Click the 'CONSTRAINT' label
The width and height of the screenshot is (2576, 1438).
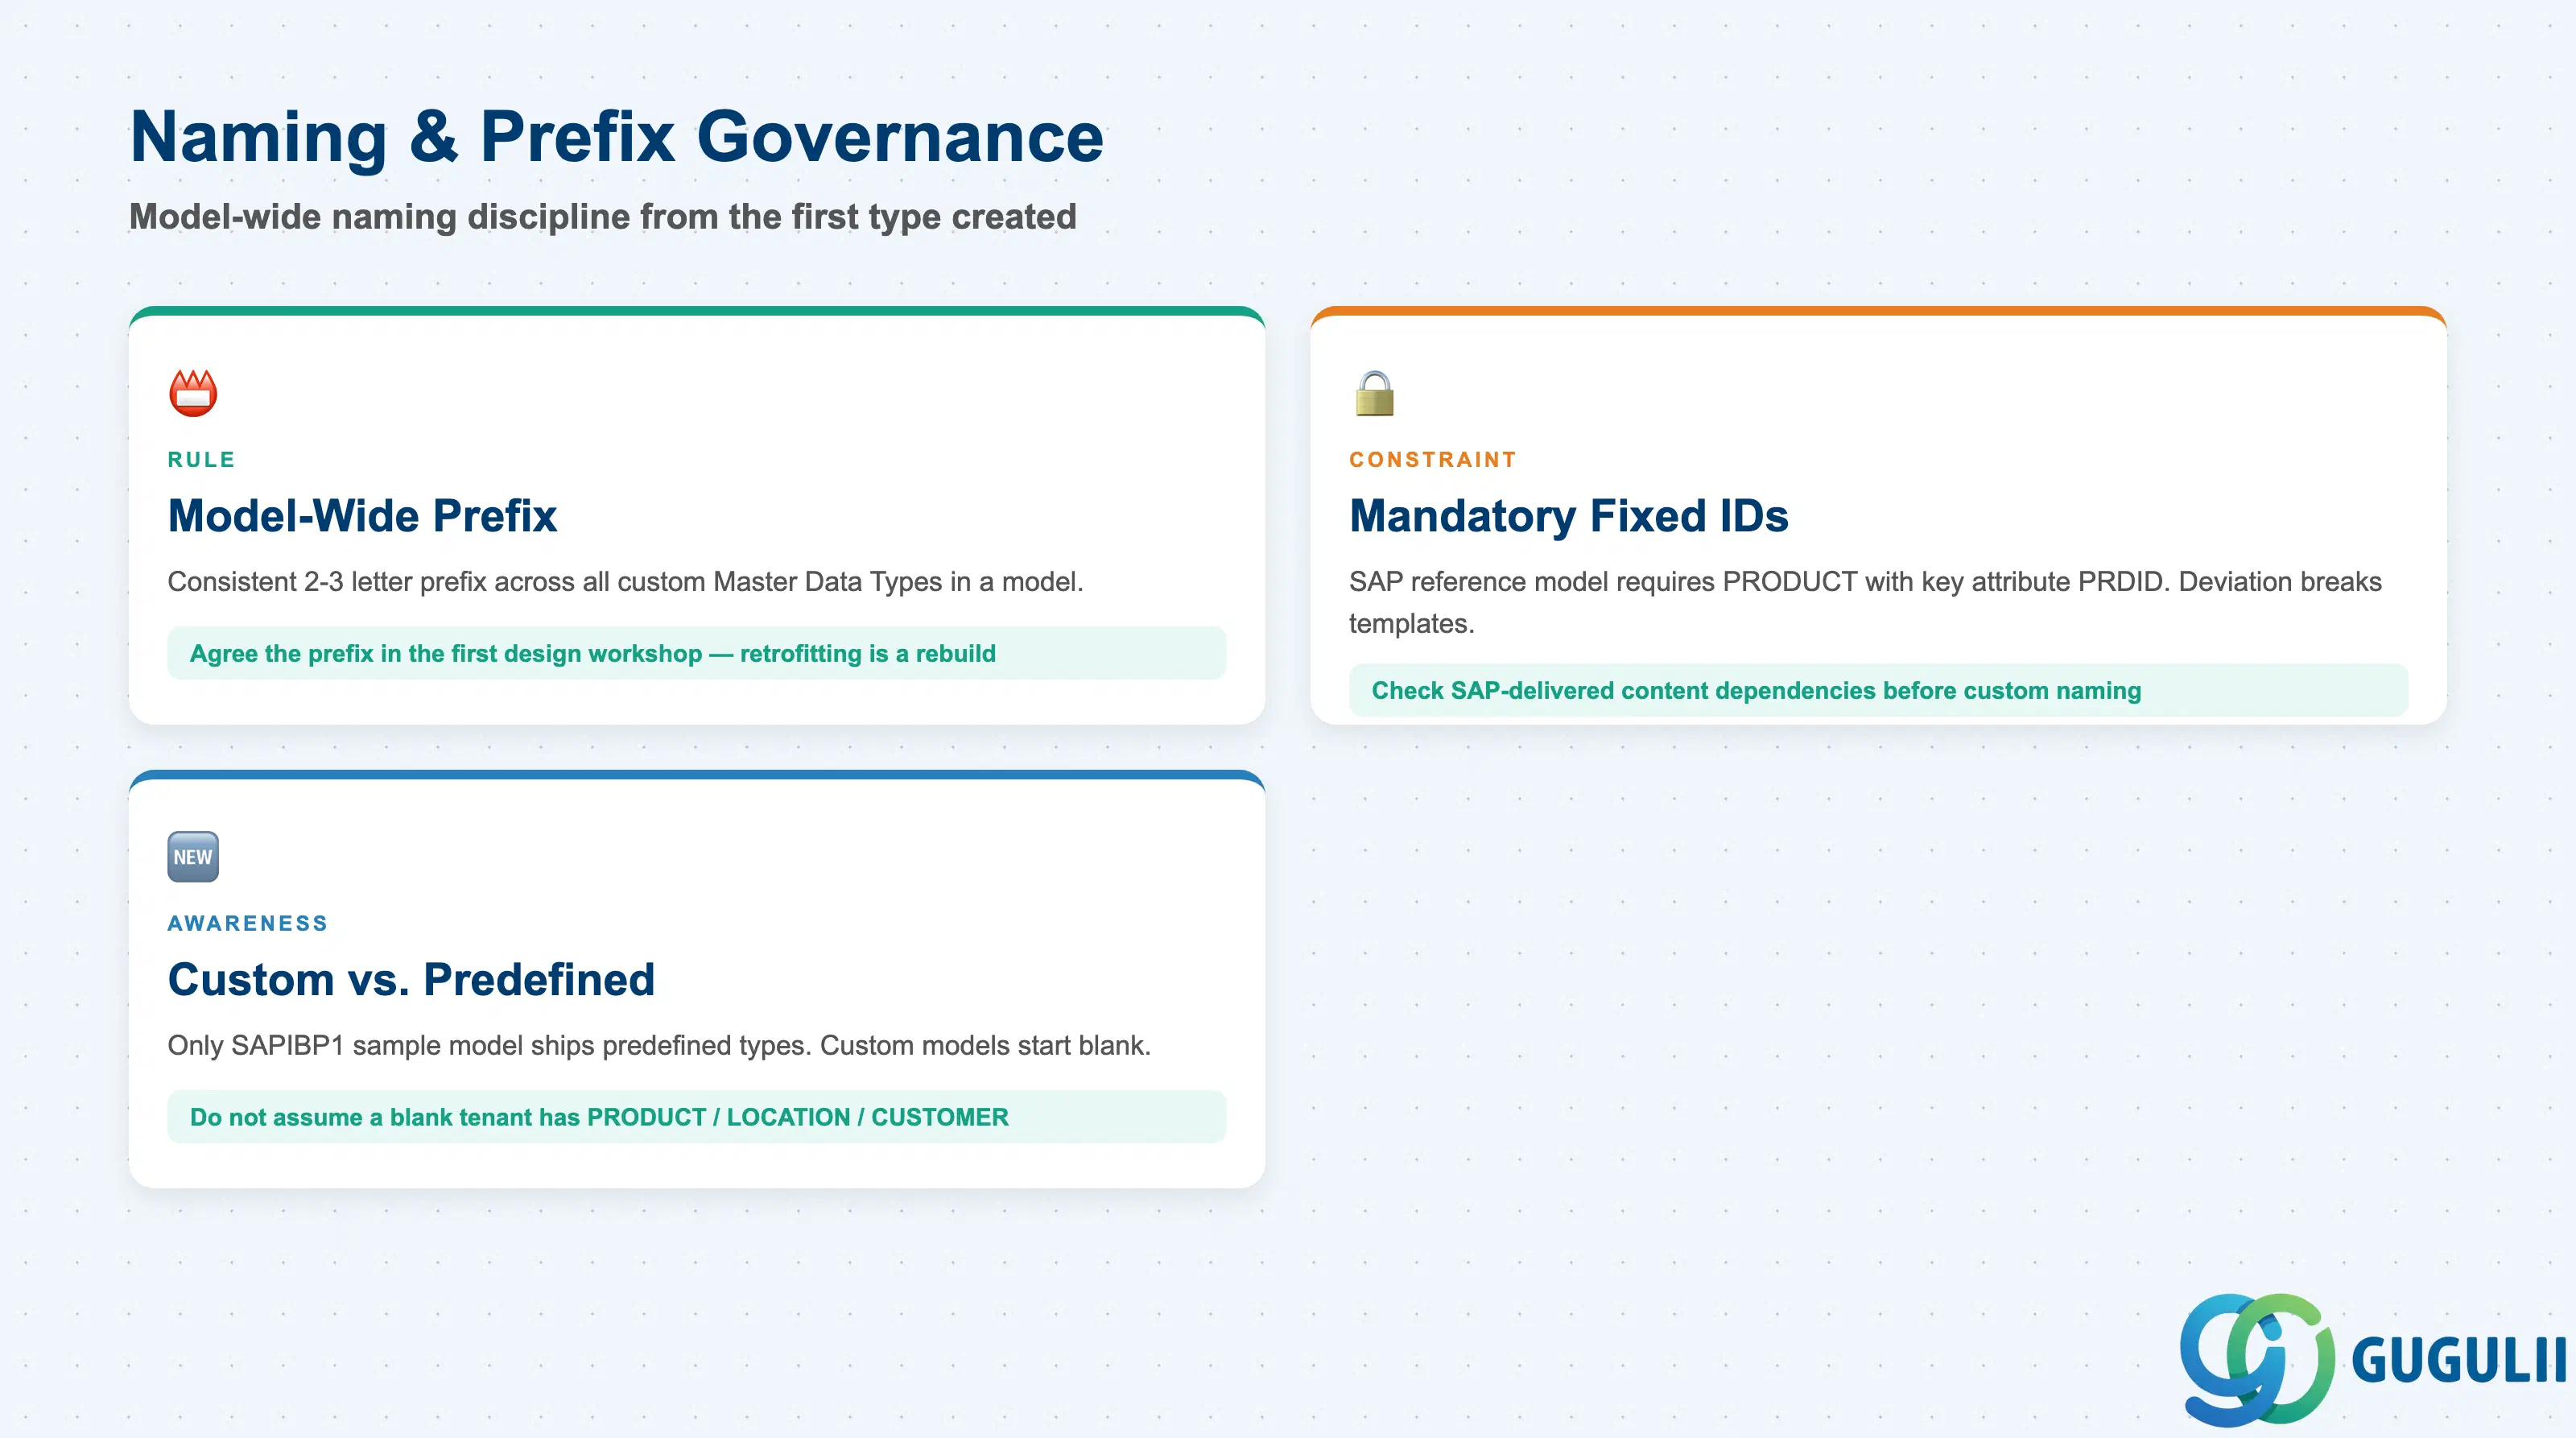[x=1432, y=460]
